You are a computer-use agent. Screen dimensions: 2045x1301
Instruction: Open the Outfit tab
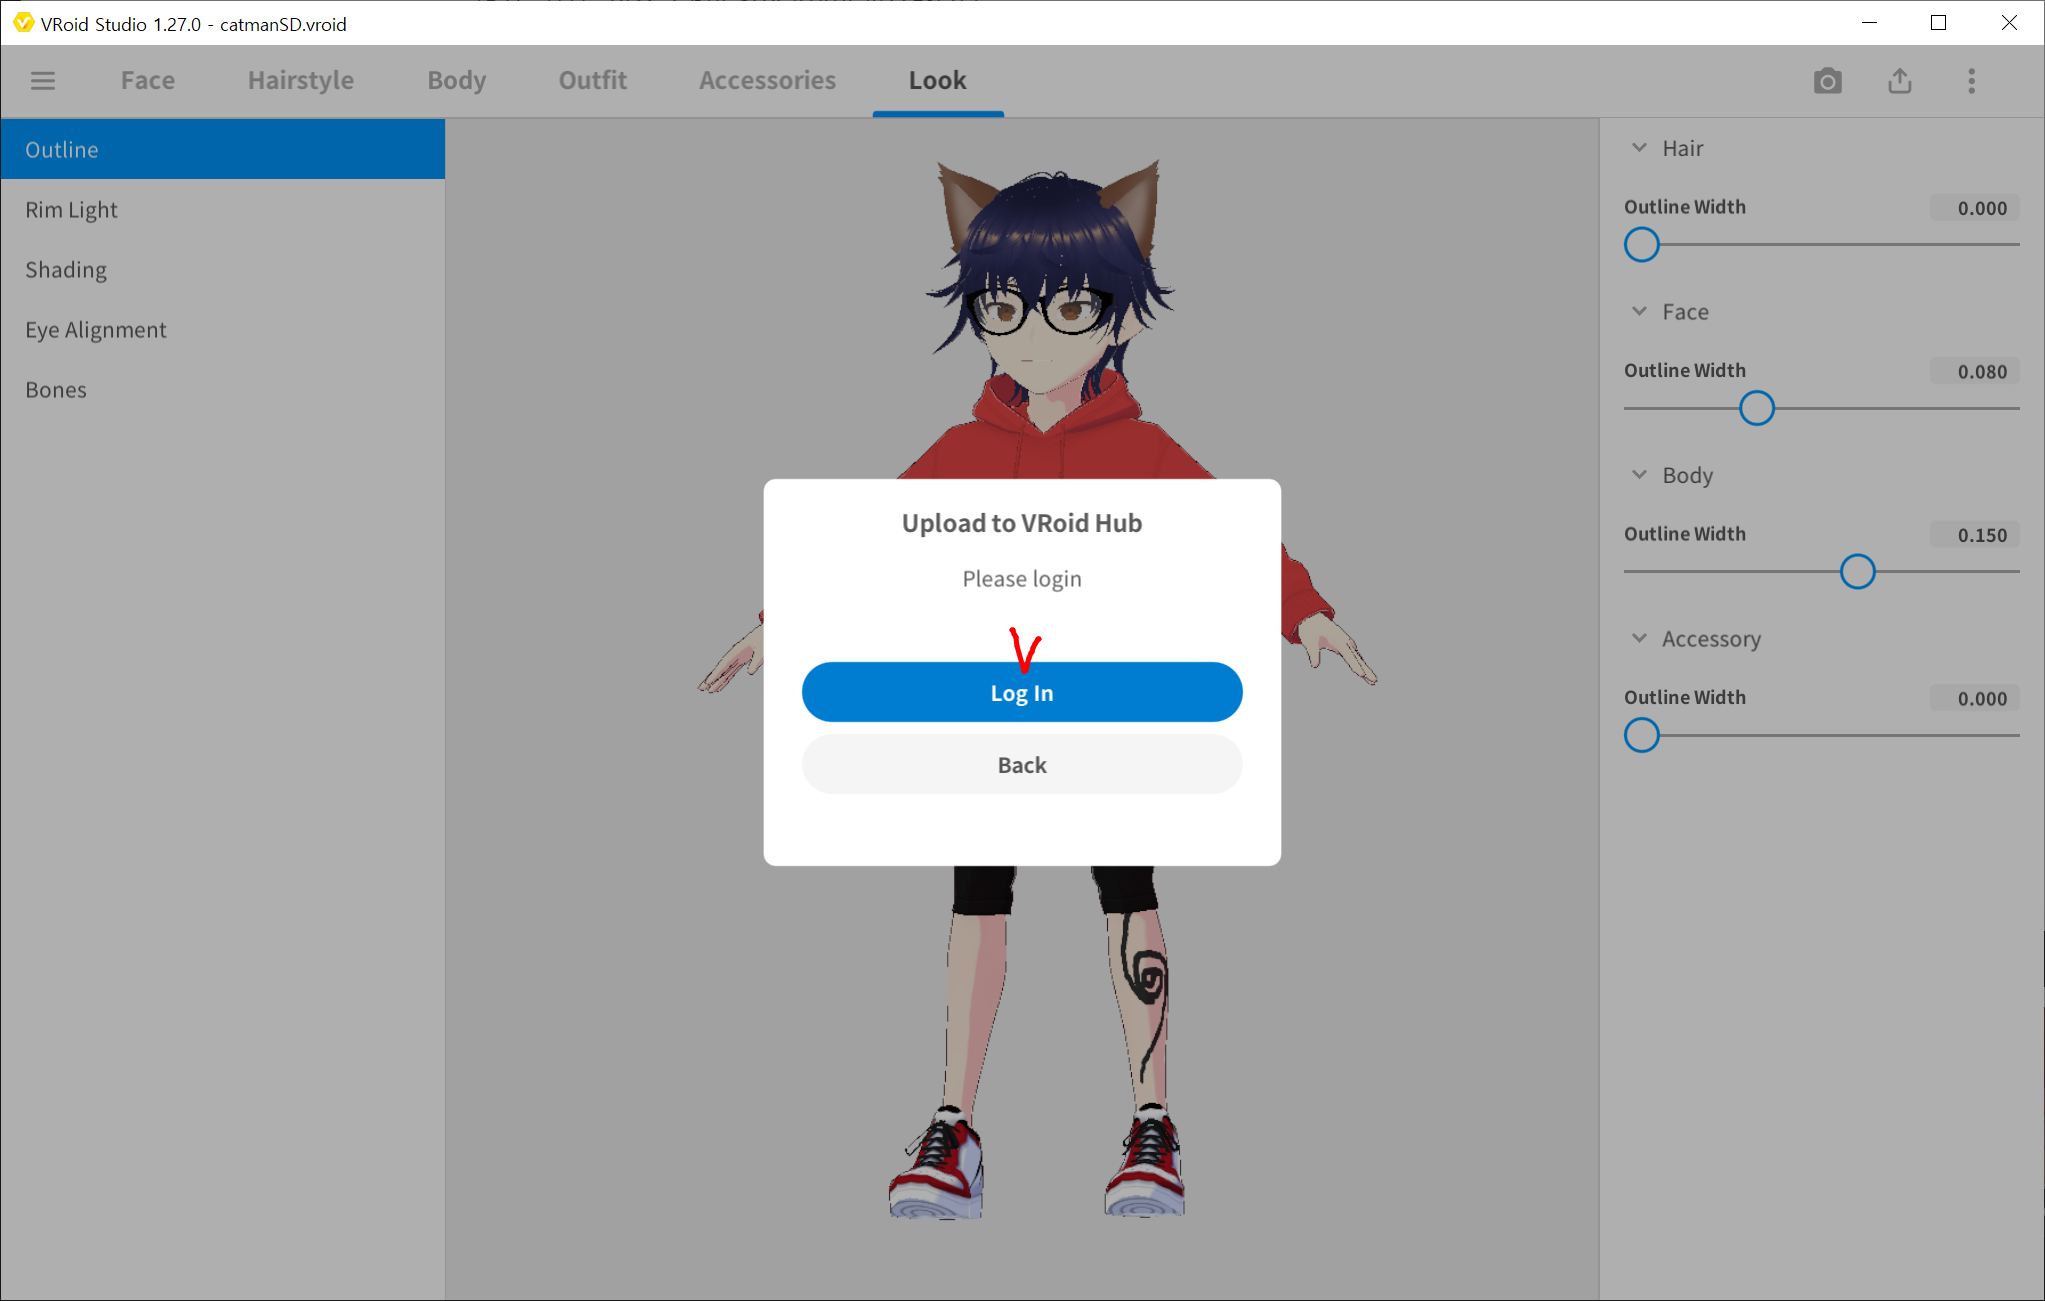592,80
